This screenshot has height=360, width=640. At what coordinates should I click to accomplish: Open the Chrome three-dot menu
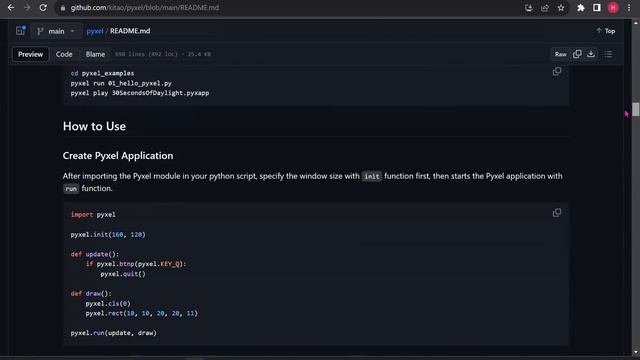[629, 8]
